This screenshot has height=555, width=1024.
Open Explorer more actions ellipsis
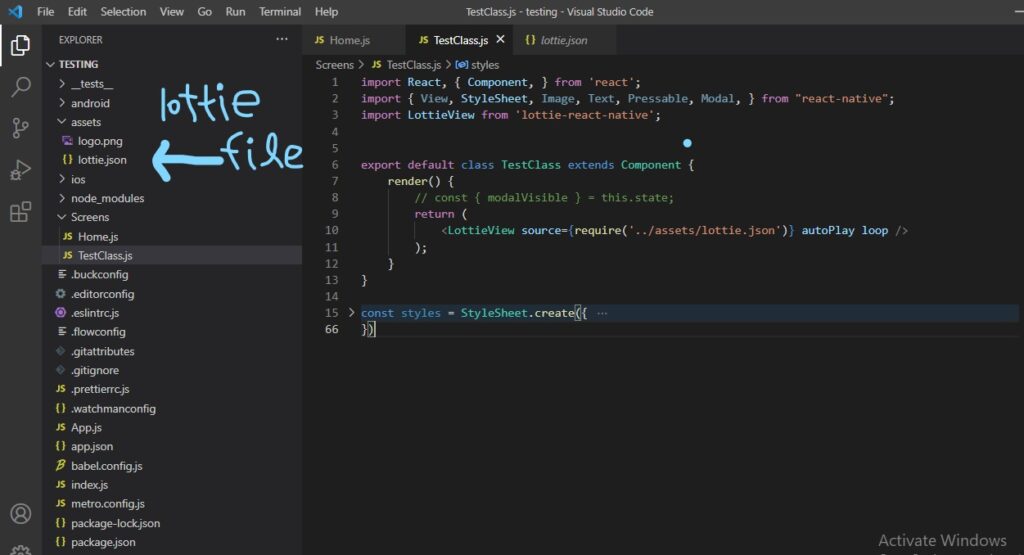click(281, 39)
